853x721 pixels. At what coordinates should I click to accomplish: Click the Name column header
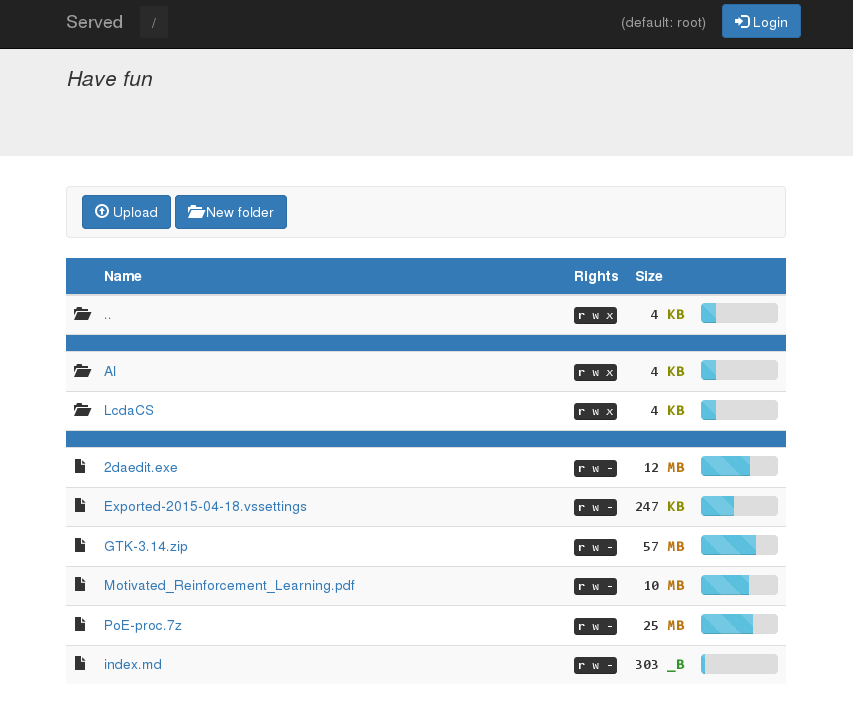123,276
